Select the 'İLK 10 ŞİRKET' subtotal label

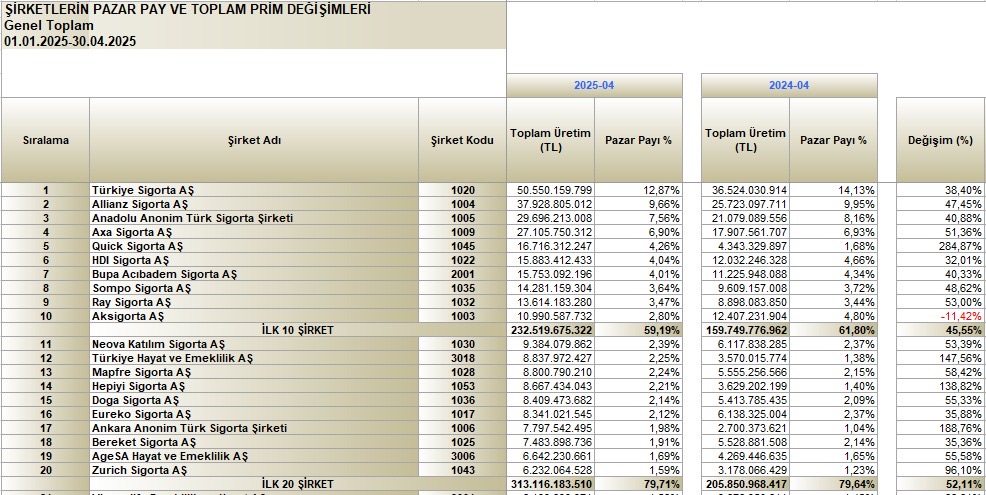pos(298,330)
